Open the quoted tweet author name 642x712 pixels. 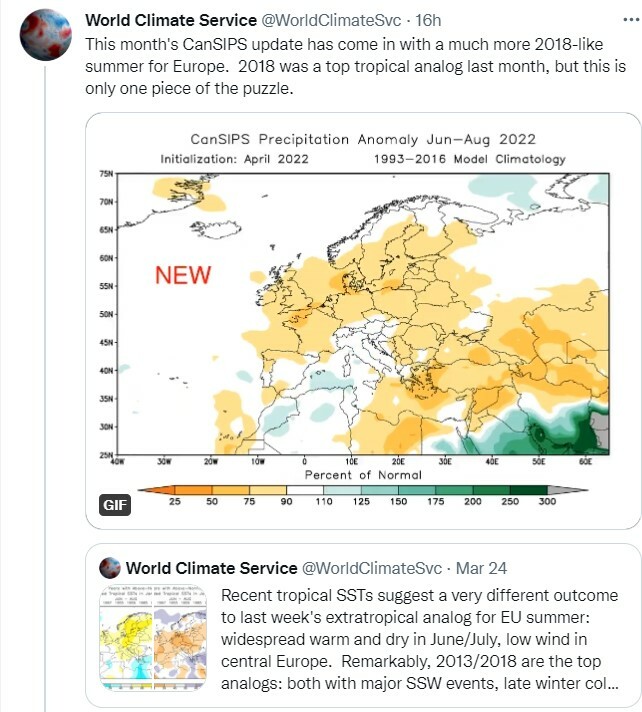point(211,569)
